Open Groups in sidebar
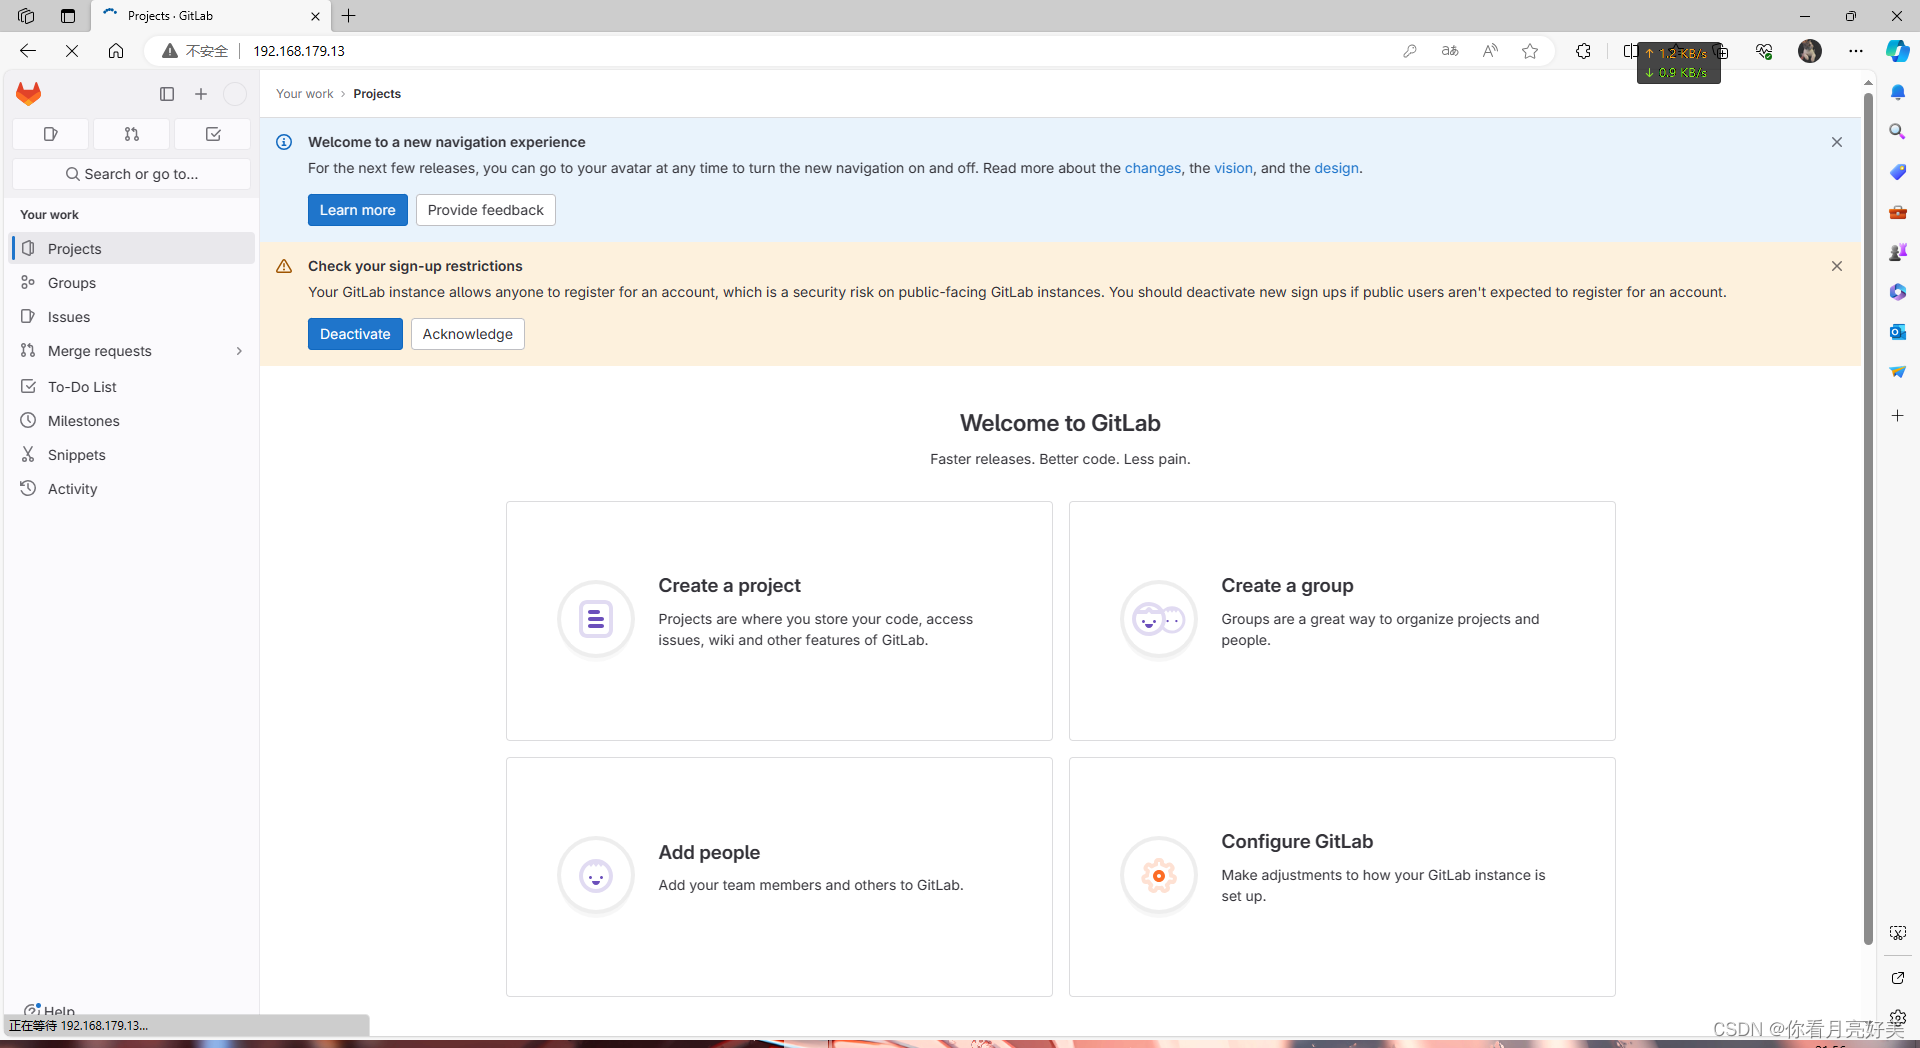The width and height of the screenshot is (1920, 1048). [x=132, y=283]
